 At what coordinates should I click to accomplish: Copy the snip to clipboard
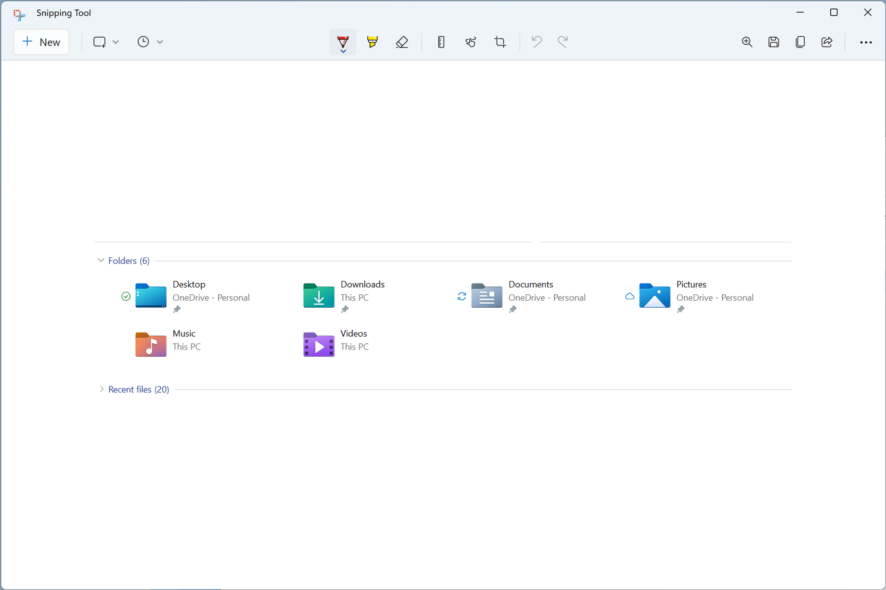point(800,42)
